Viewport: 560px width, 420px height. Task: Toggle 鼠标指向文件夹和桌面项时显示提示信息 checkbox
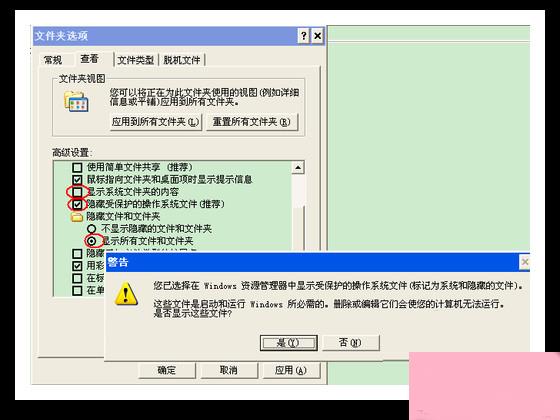point(77,179)
